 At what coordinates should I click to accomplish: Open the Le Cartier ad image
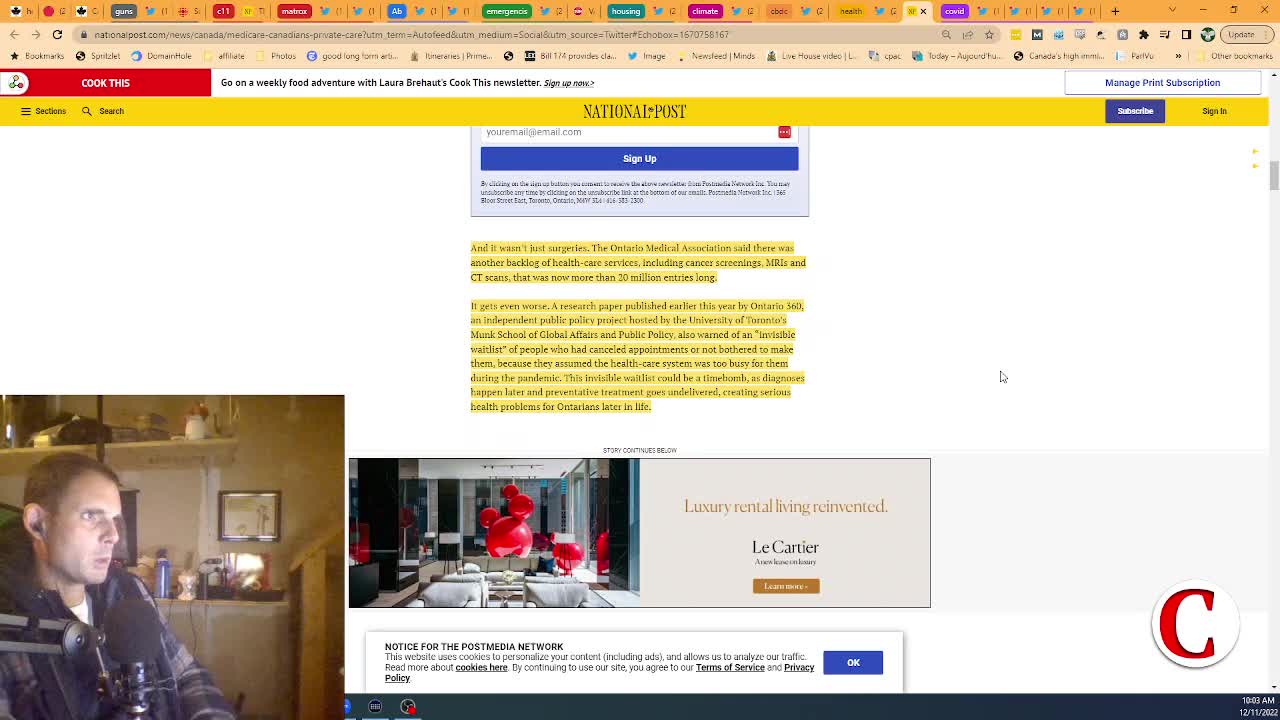pyautogui.click(x=494, y=533)
